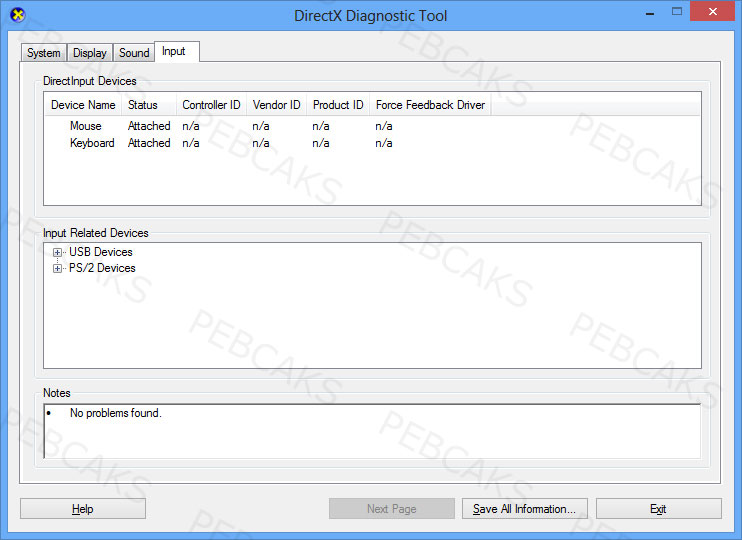Select the Input tab

[x=177, y=51]
